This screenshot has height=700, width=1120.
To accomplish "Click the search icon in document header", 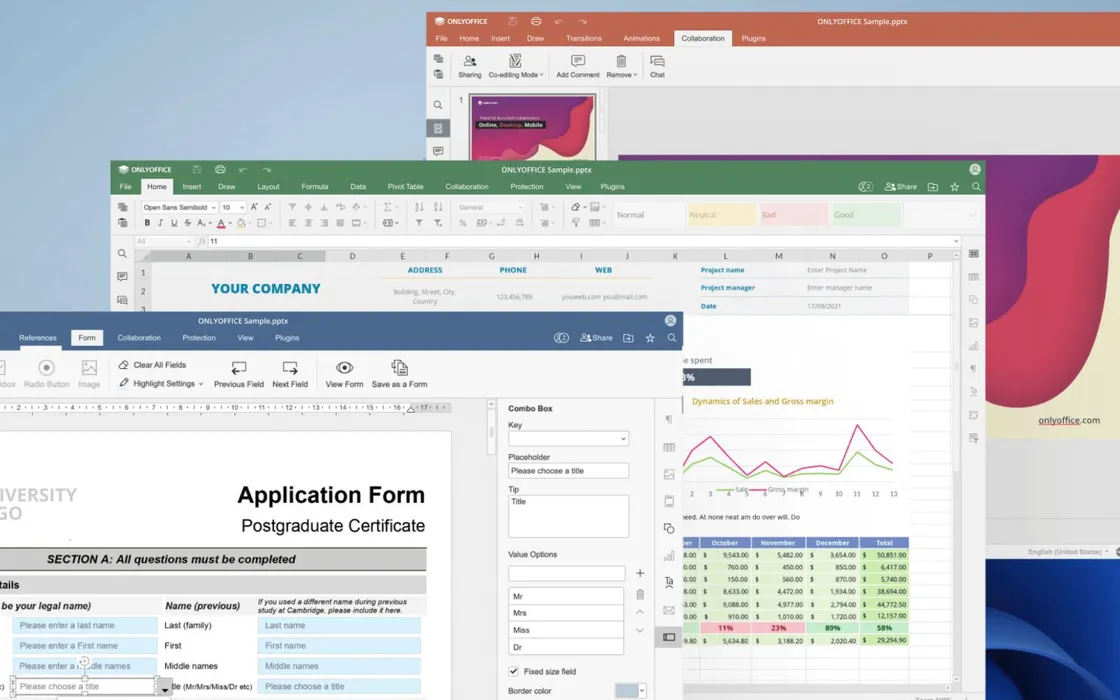I will tap(671, 338).
